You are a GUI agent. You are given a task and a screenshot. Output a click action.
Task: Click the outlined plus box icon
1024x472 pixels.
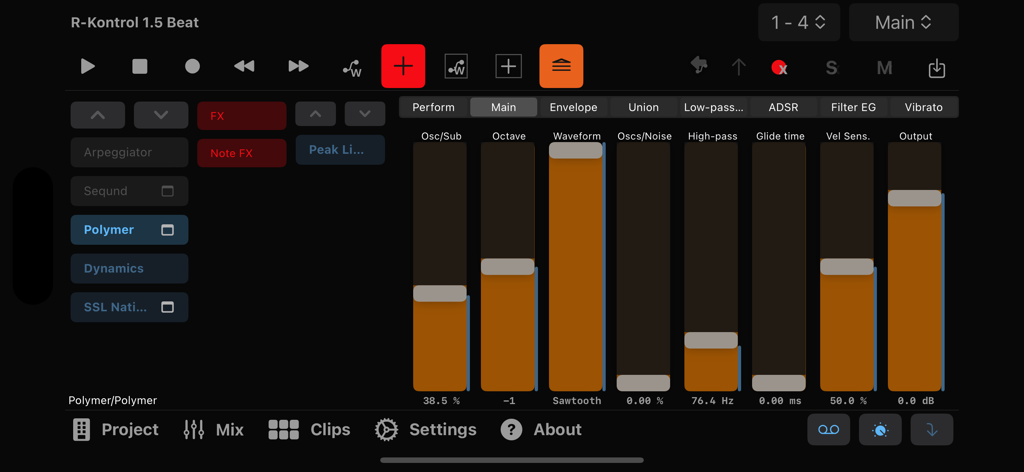pyautogui.click(x=508, y=66)
